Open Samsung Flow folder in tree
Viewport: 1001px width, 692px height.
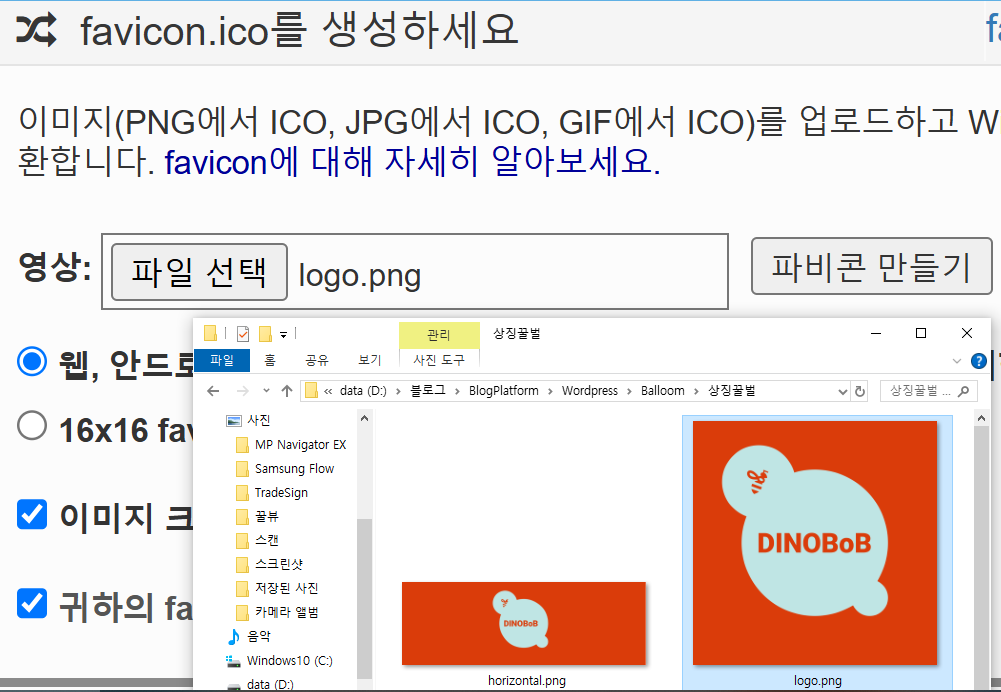(x=294, y=469)
